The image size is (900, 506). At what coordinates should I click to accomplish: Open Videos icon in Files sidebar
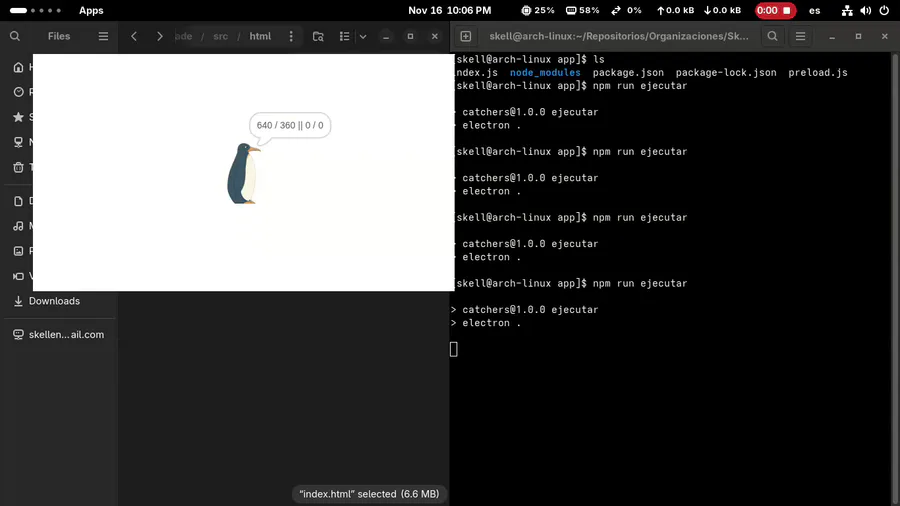point(18,276)
